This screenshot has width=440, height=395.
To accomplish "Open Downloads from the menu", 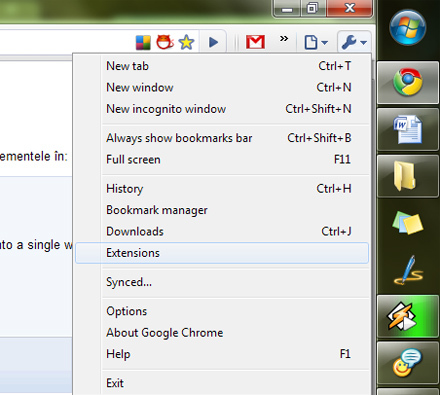I will tap(222, 231).
